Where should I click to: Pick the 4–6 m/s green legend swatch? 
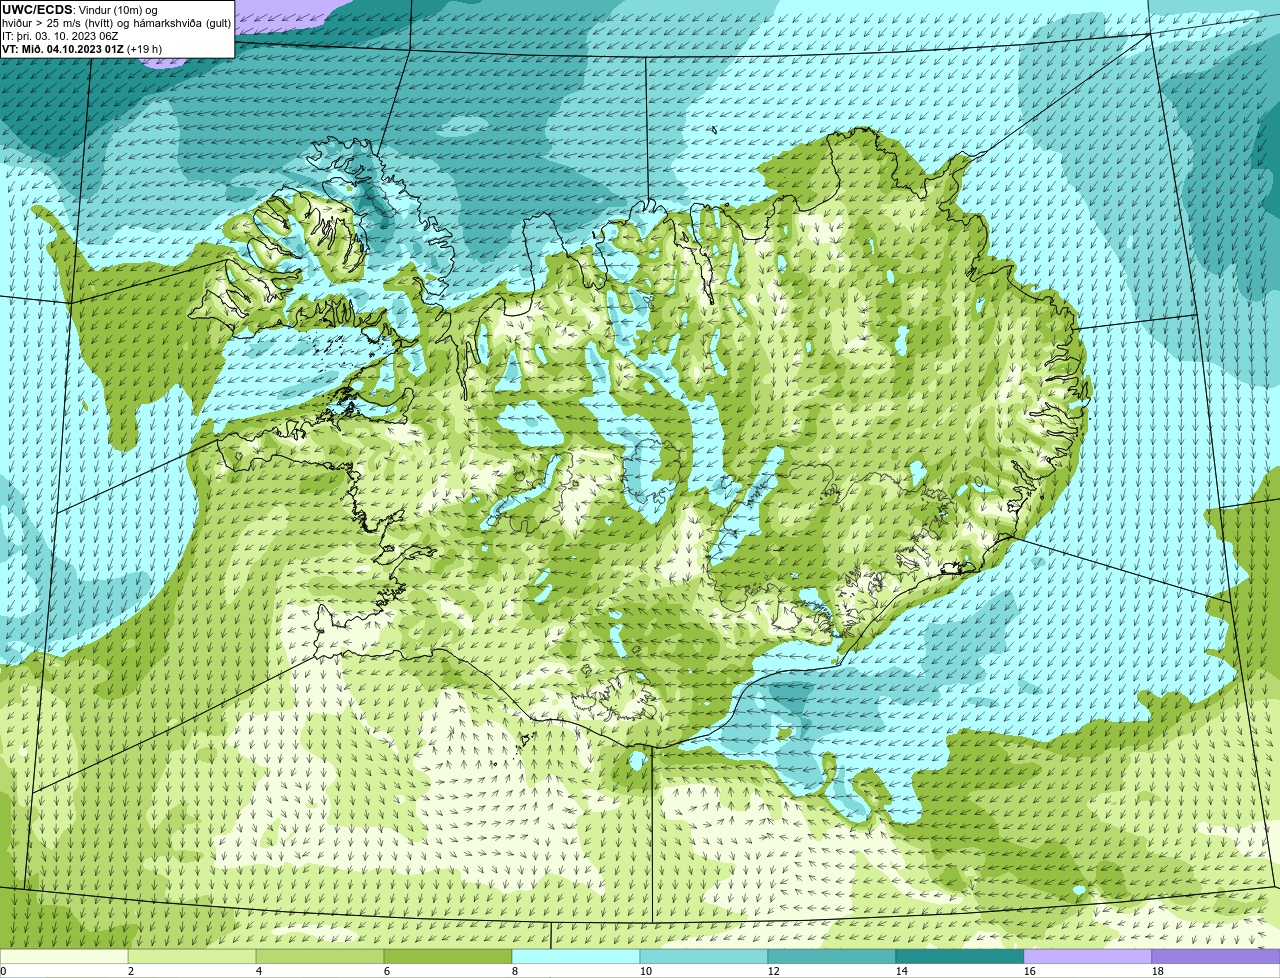tap(320, 957)
